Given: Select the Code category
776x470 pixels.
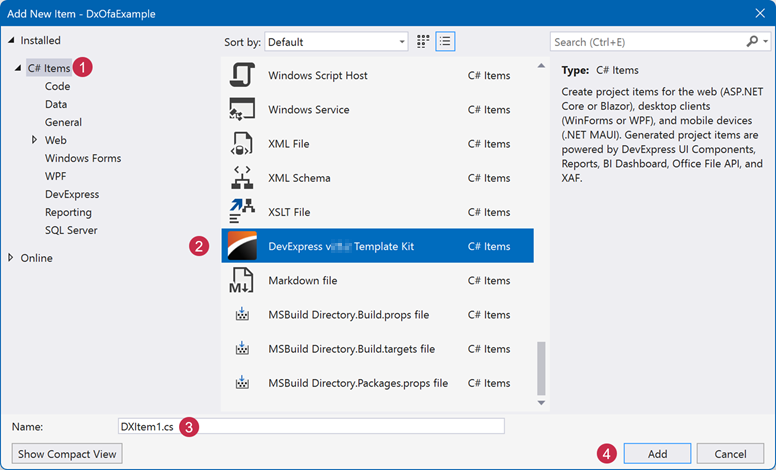Looking at the screenshot, I should point(57,86).
